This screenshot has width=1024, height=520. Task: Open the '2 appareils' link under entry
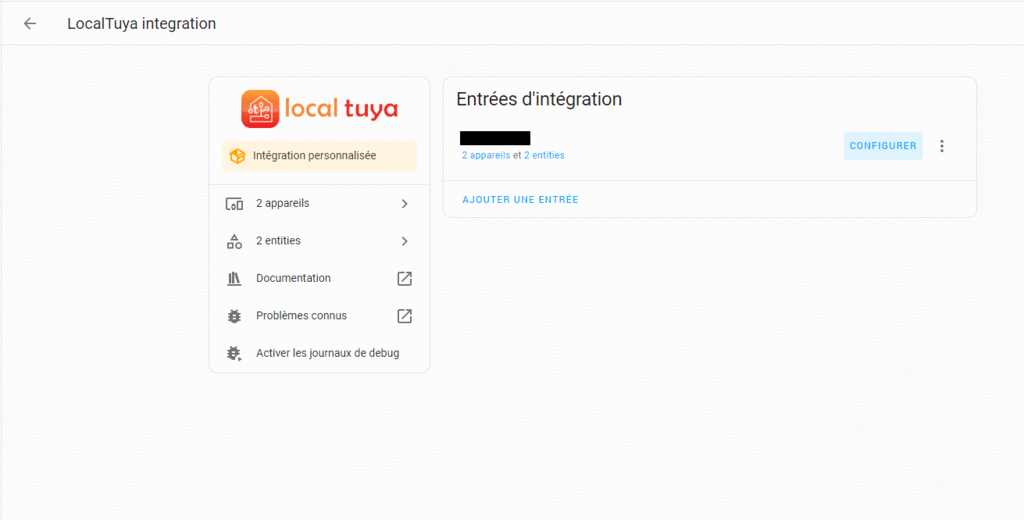click(x=486, y=155)
